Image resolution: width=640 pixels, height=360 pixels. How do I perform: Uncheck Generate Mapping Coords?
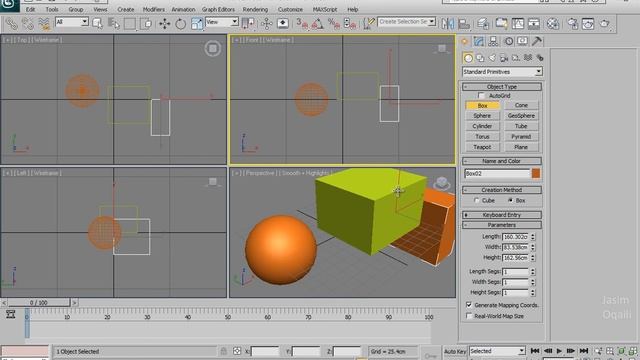[469, 305]
